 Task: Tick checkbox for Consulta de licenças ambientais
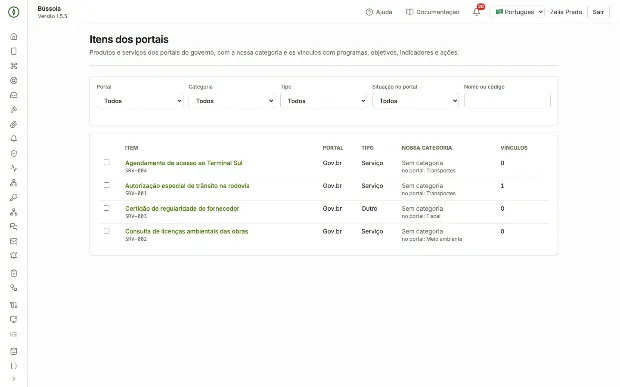pos(107,231)
